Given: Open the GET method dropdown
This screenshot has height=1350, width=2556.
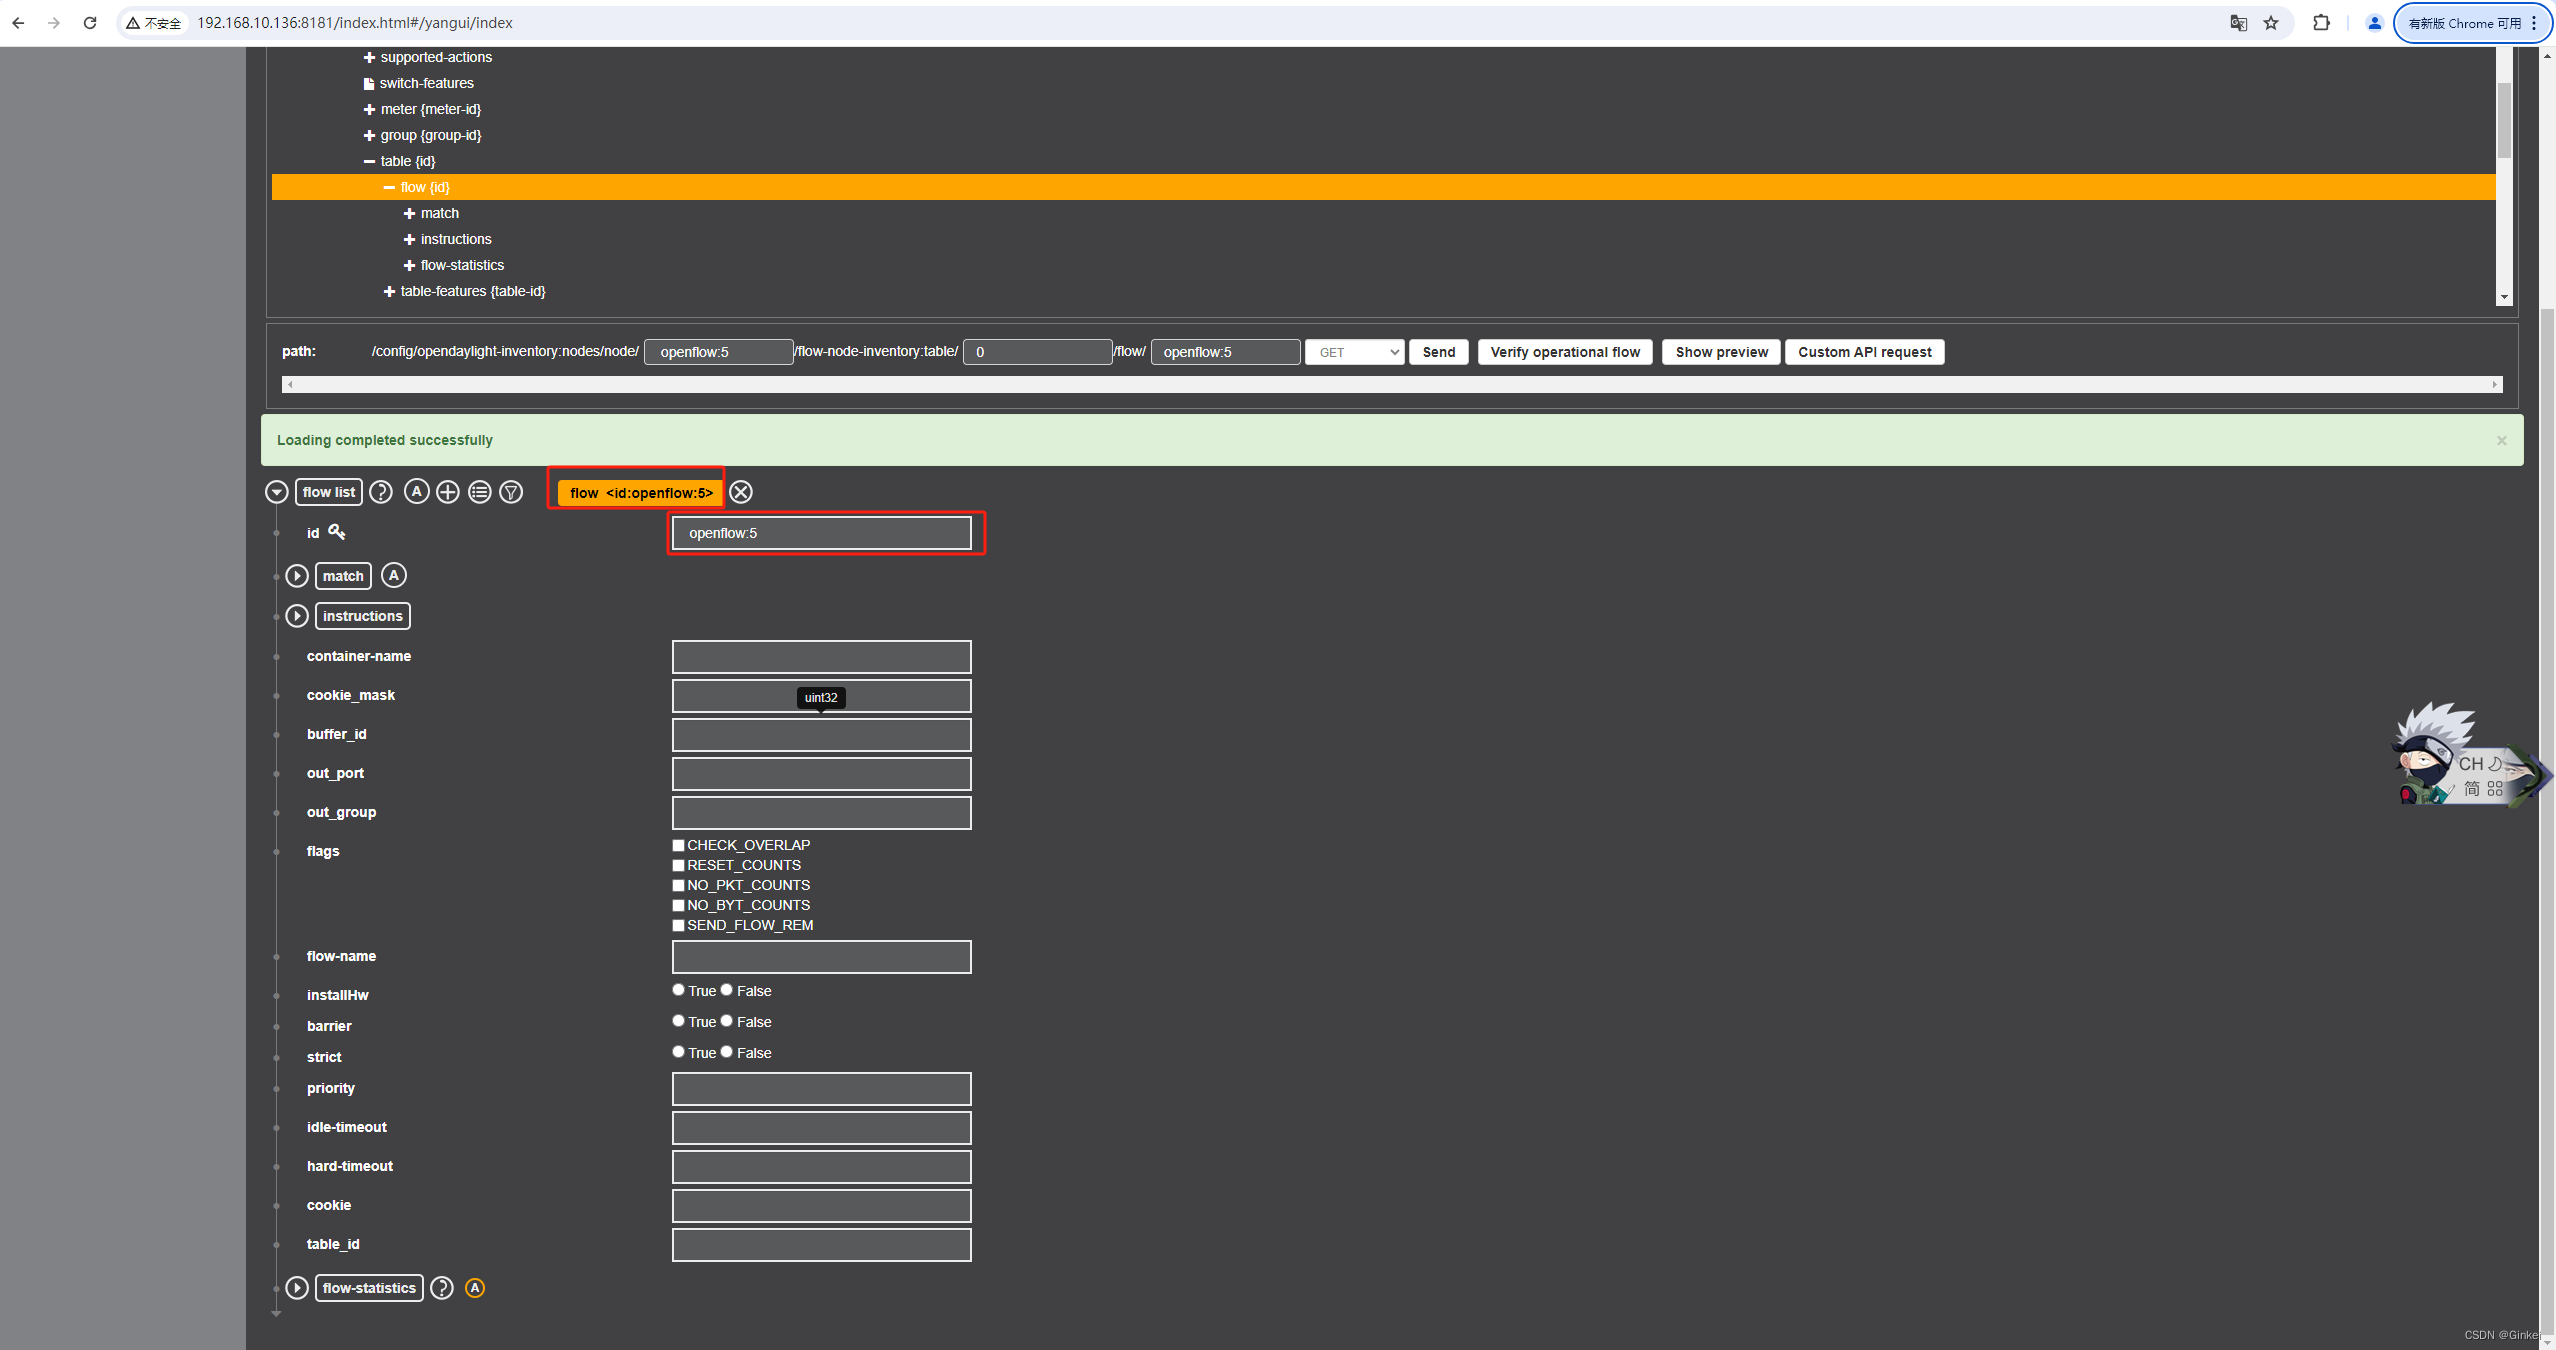Looking at the screenshot, I should (x=1355, y=352).
